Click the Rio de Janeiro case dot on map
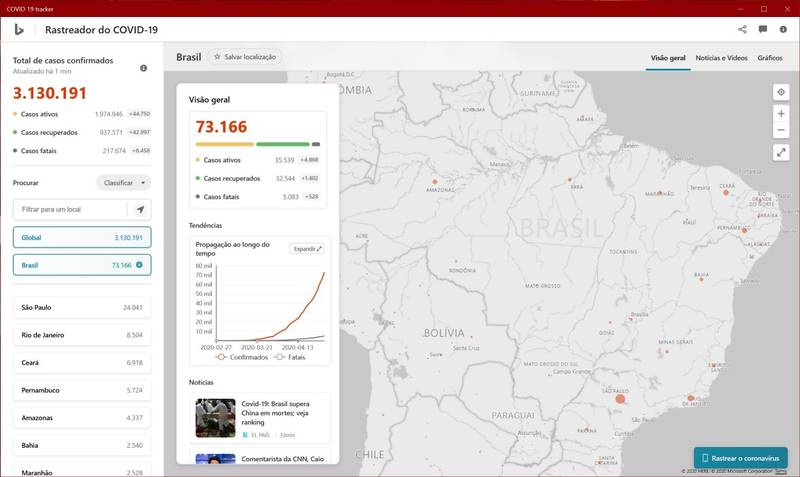This screenshot has width=800, height=477. 690,398
